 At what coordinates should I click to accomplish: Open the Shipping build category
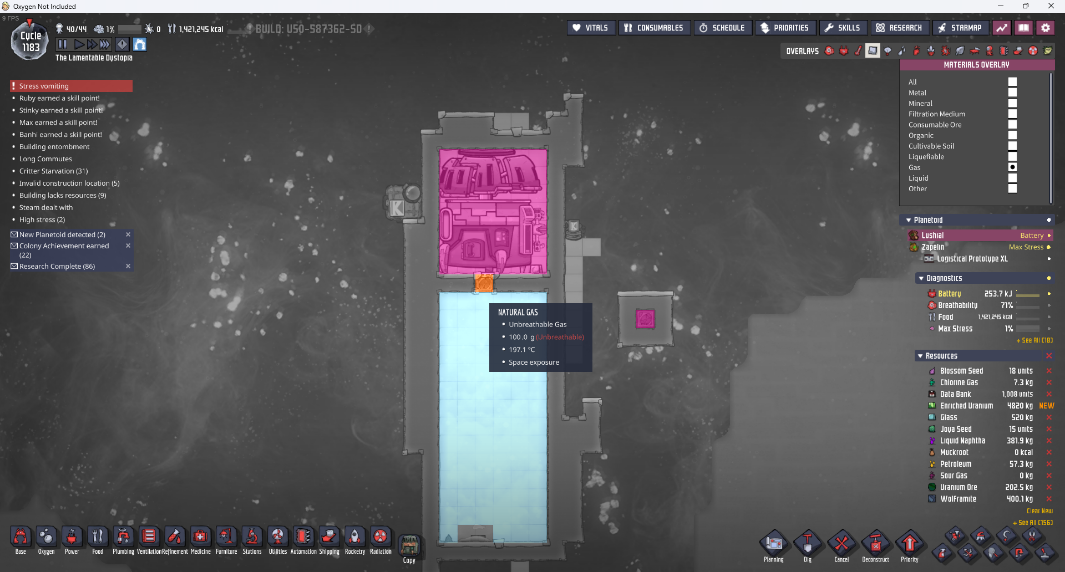(x=329, y=539)
